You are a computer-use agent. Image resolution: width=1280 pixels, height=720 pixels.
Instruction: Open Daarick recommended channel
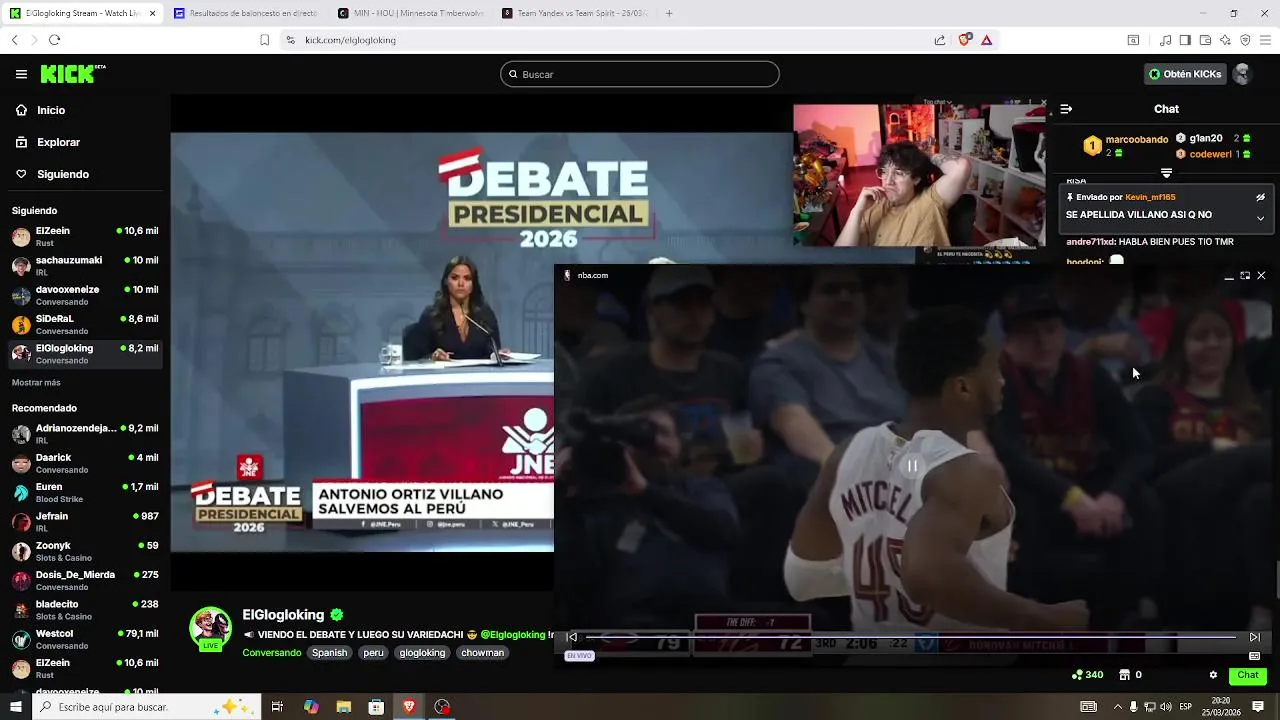click(85, 463)
